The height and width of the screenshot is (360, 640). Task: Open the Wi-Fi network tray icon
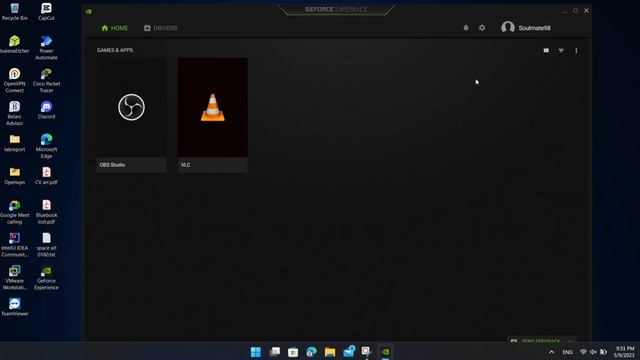coord(583,352)
